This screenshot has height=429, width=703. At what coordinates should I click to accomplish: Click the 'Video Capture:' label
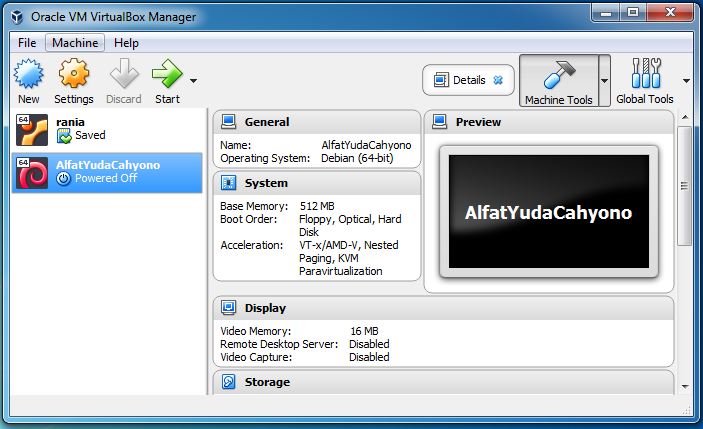point(256,357)
